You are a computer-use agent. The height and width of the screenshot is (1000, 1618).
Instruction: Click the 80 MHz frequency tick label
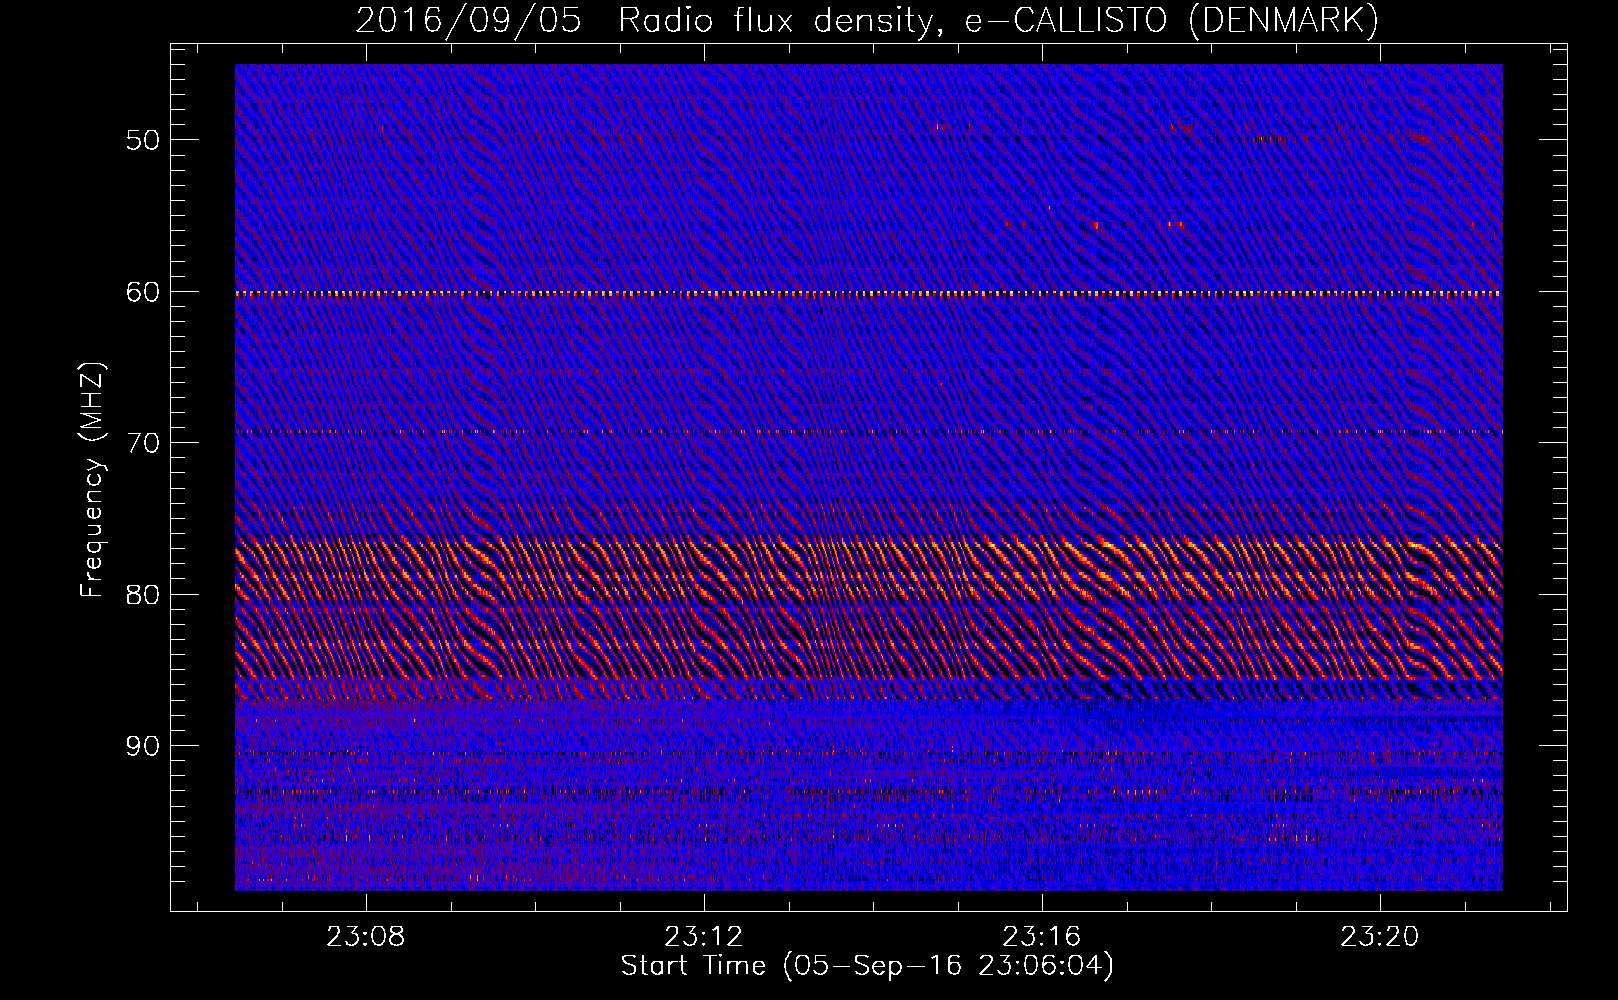click(x=142, y=595)
